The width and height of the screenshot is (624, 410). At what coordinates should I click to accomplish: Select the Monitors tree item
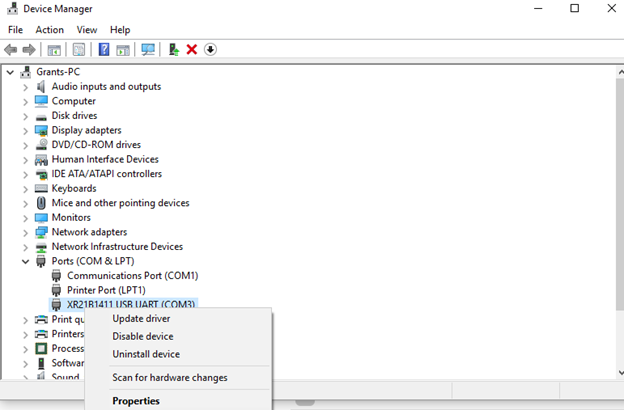(71, 218)
